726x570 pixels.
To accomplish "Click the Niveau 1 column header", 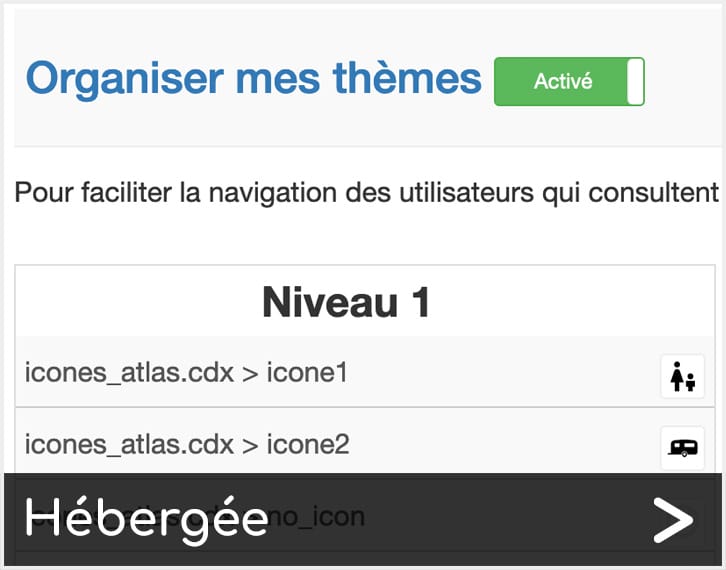I will point(346,302).
